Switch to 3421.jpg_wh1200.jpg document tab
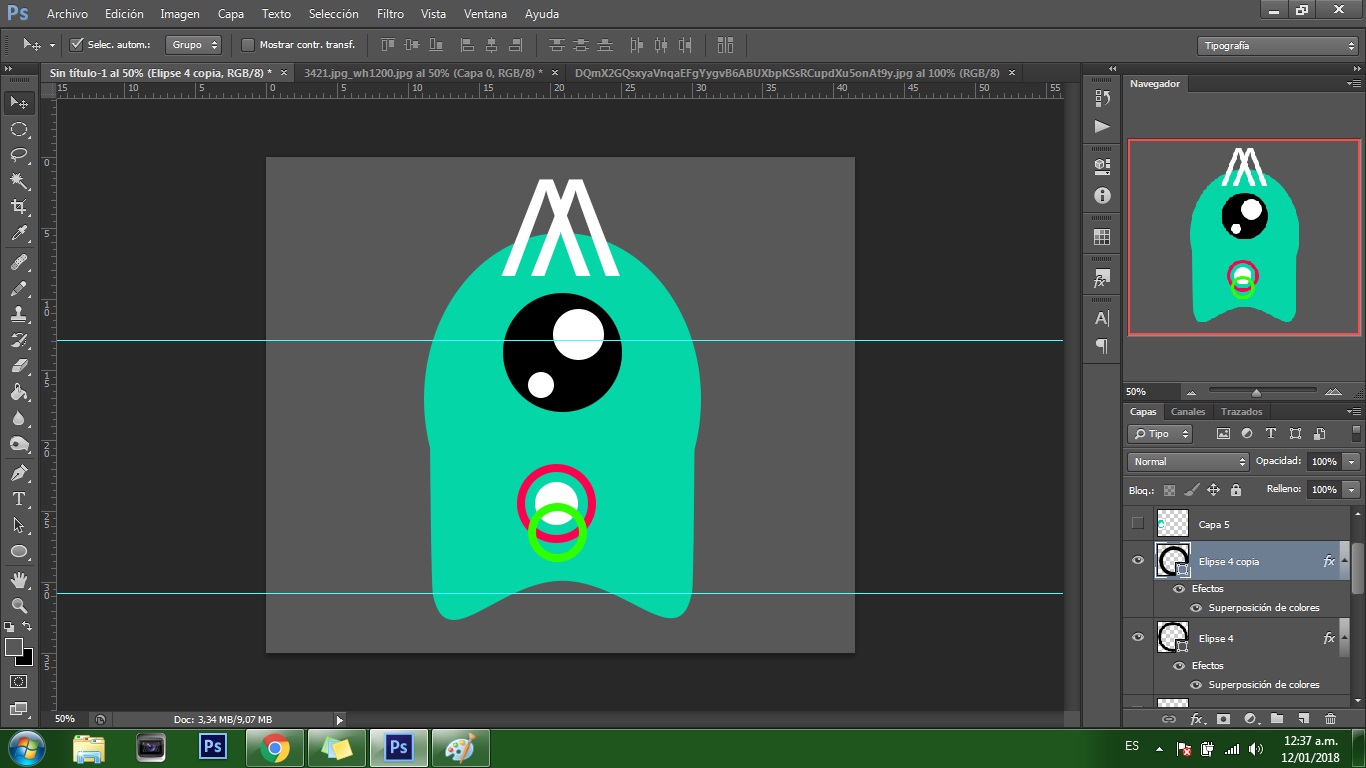This screenshot has width=1366, height=768. point(422,73)
